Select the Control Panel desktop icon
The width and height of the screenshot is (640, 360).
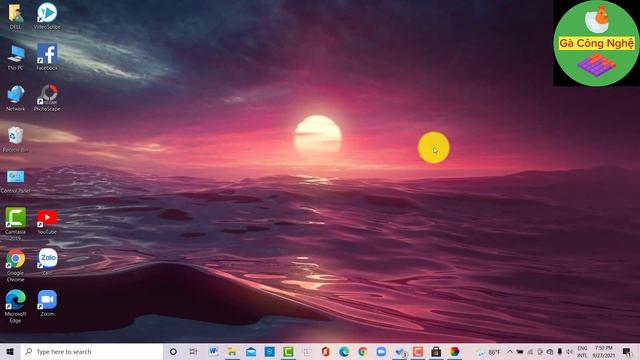(x=16, y=181)
